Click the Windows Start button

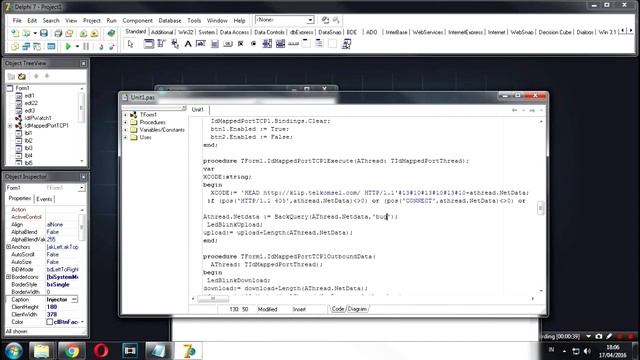[13, 351]
